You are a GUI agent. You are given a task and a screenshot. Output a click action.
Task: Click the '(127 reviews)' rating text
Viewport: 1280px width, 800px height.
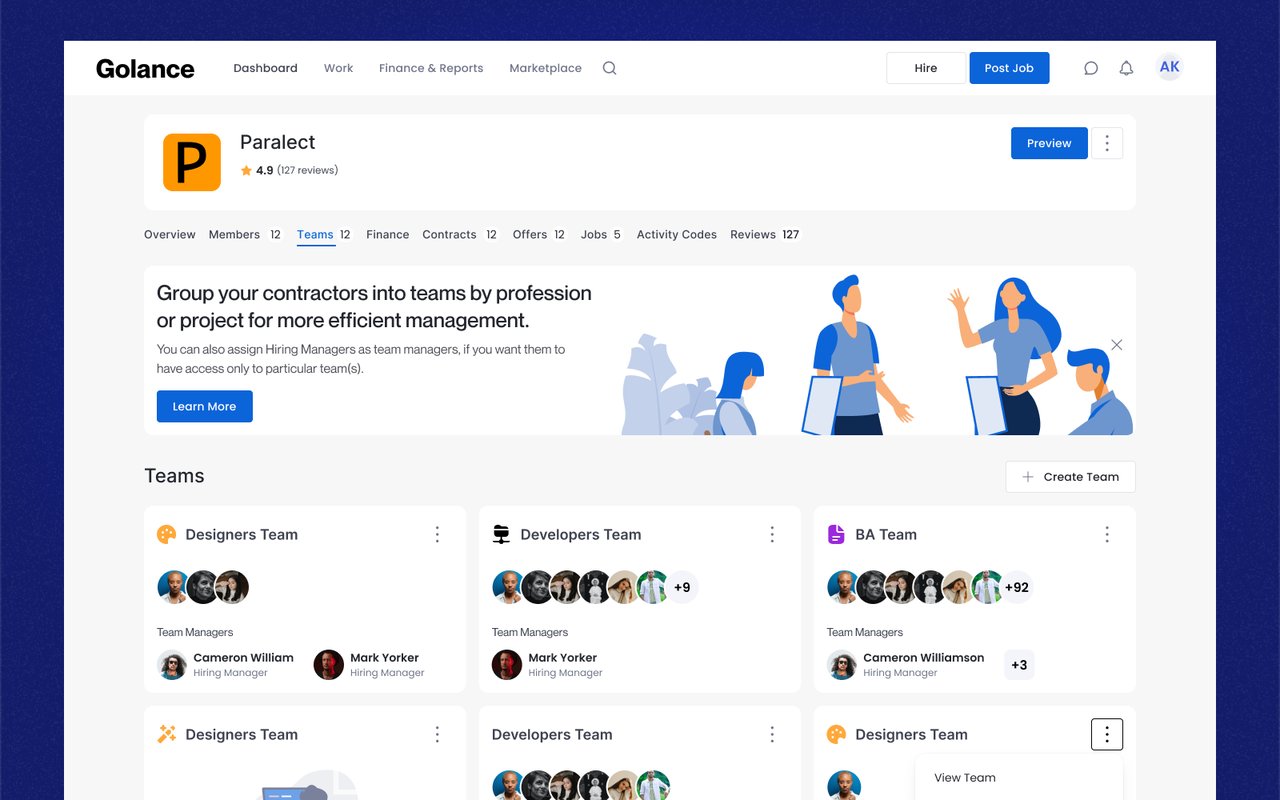point(308,170)
